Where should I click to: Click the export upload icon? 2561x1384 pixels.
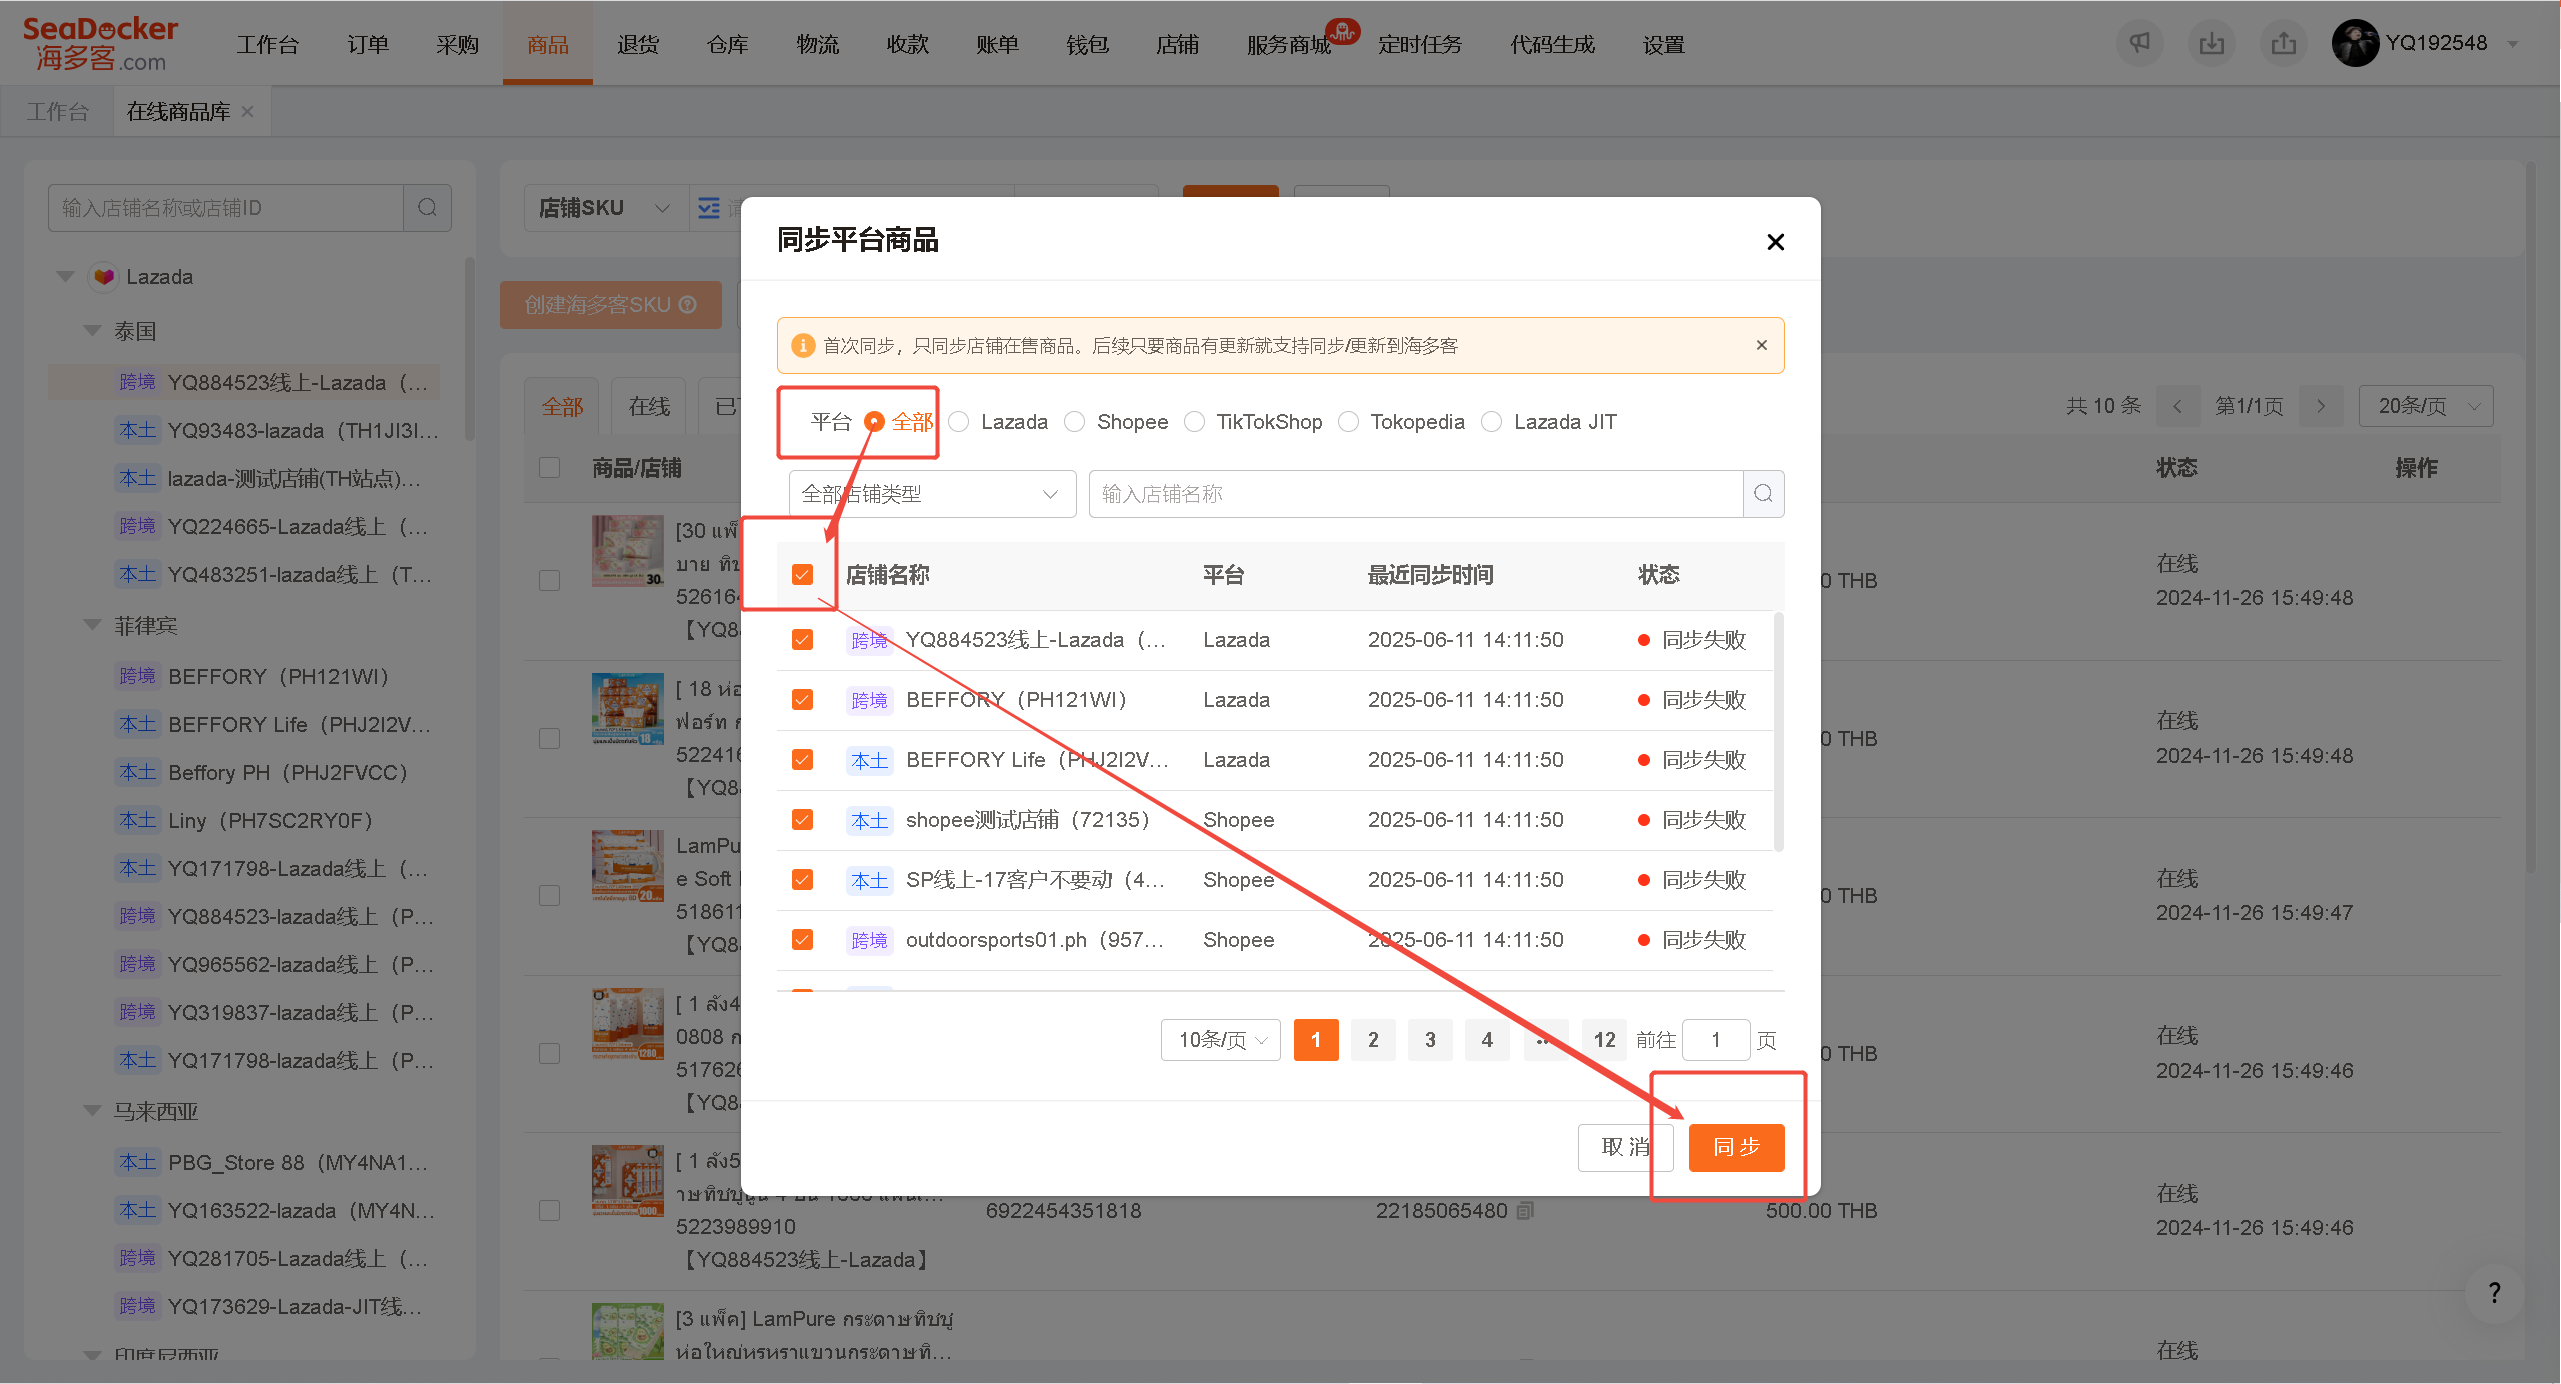pos(2283,44)
